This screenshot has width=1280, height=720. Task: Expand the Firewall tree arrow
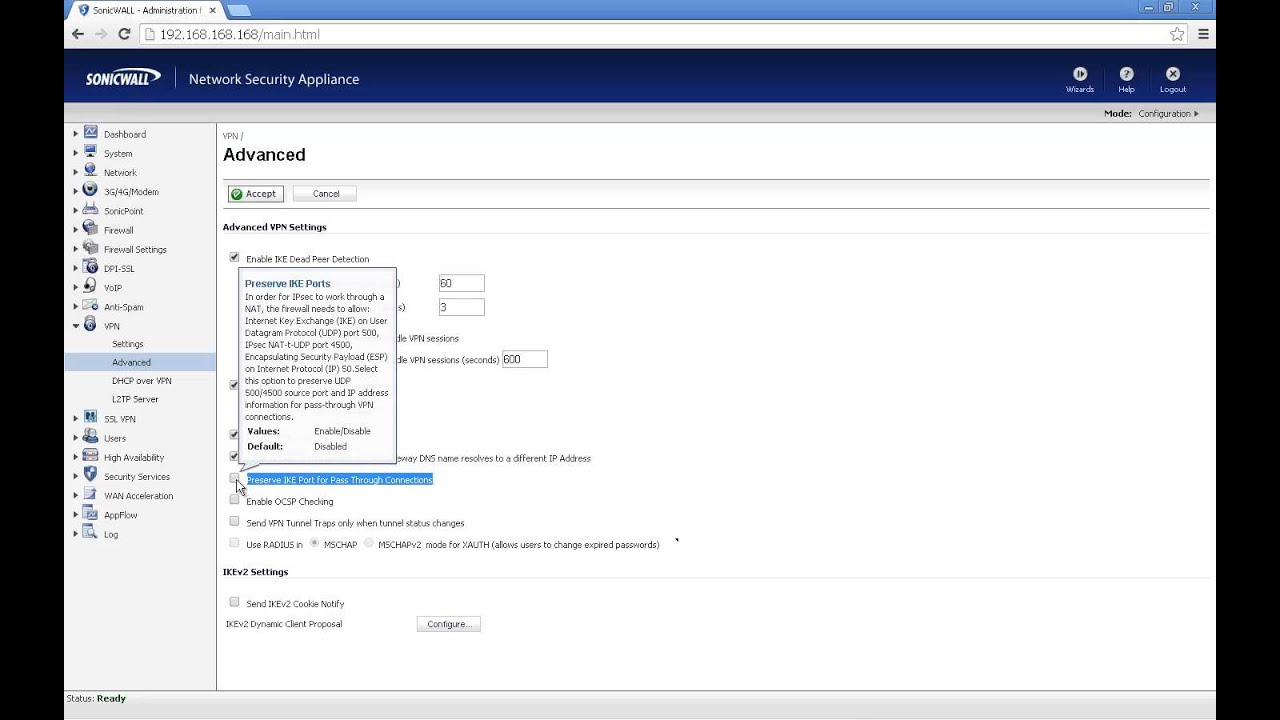[75, 230]
